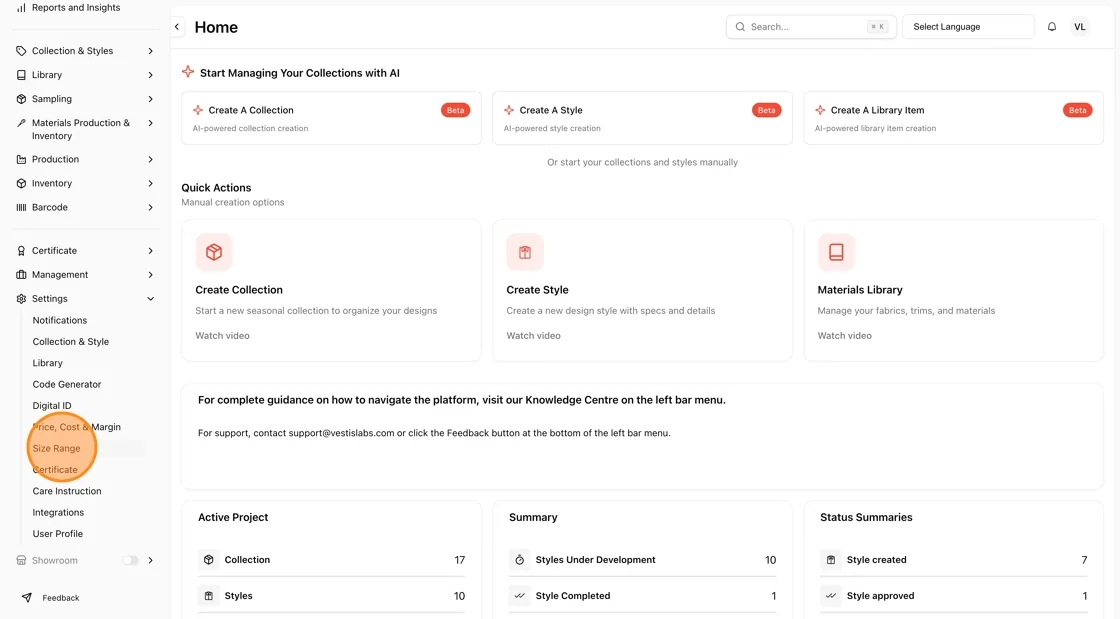Click Collection row in Active Project
The image size is (1120, 619).
pyautogui.click(x=331, y=560)
